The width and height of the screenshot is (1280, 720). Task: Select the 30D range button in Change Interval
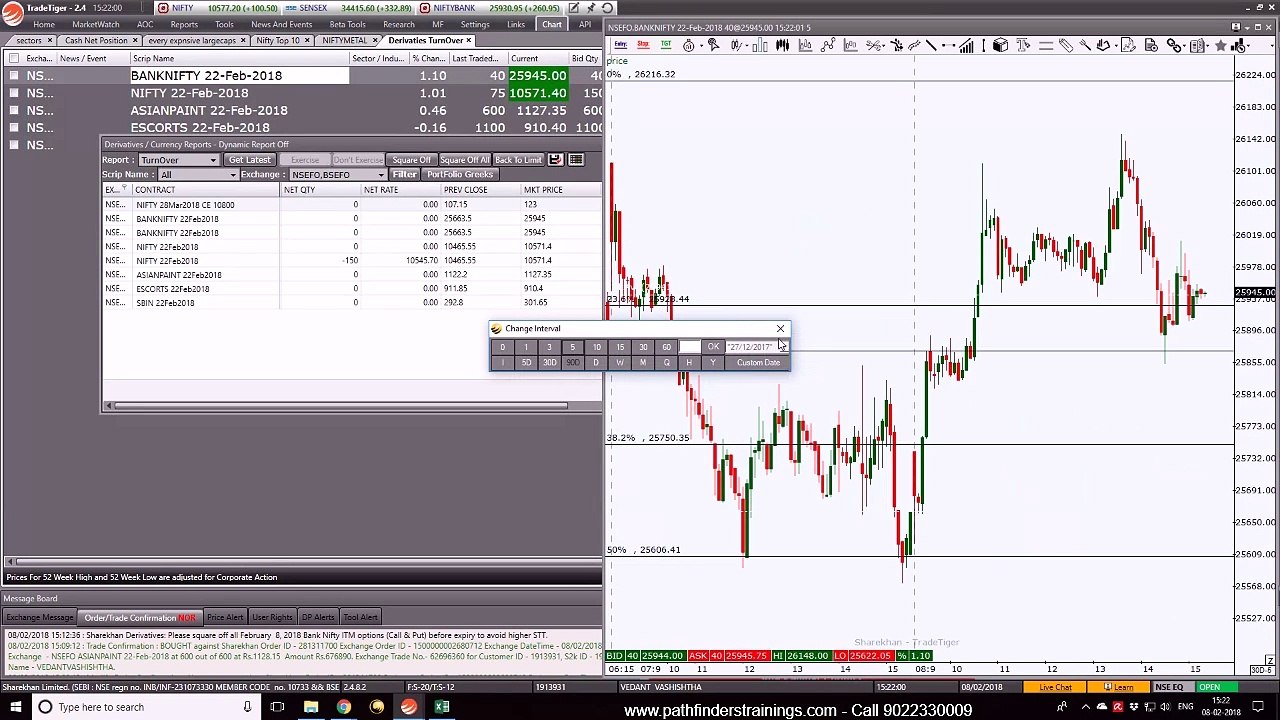549,363
